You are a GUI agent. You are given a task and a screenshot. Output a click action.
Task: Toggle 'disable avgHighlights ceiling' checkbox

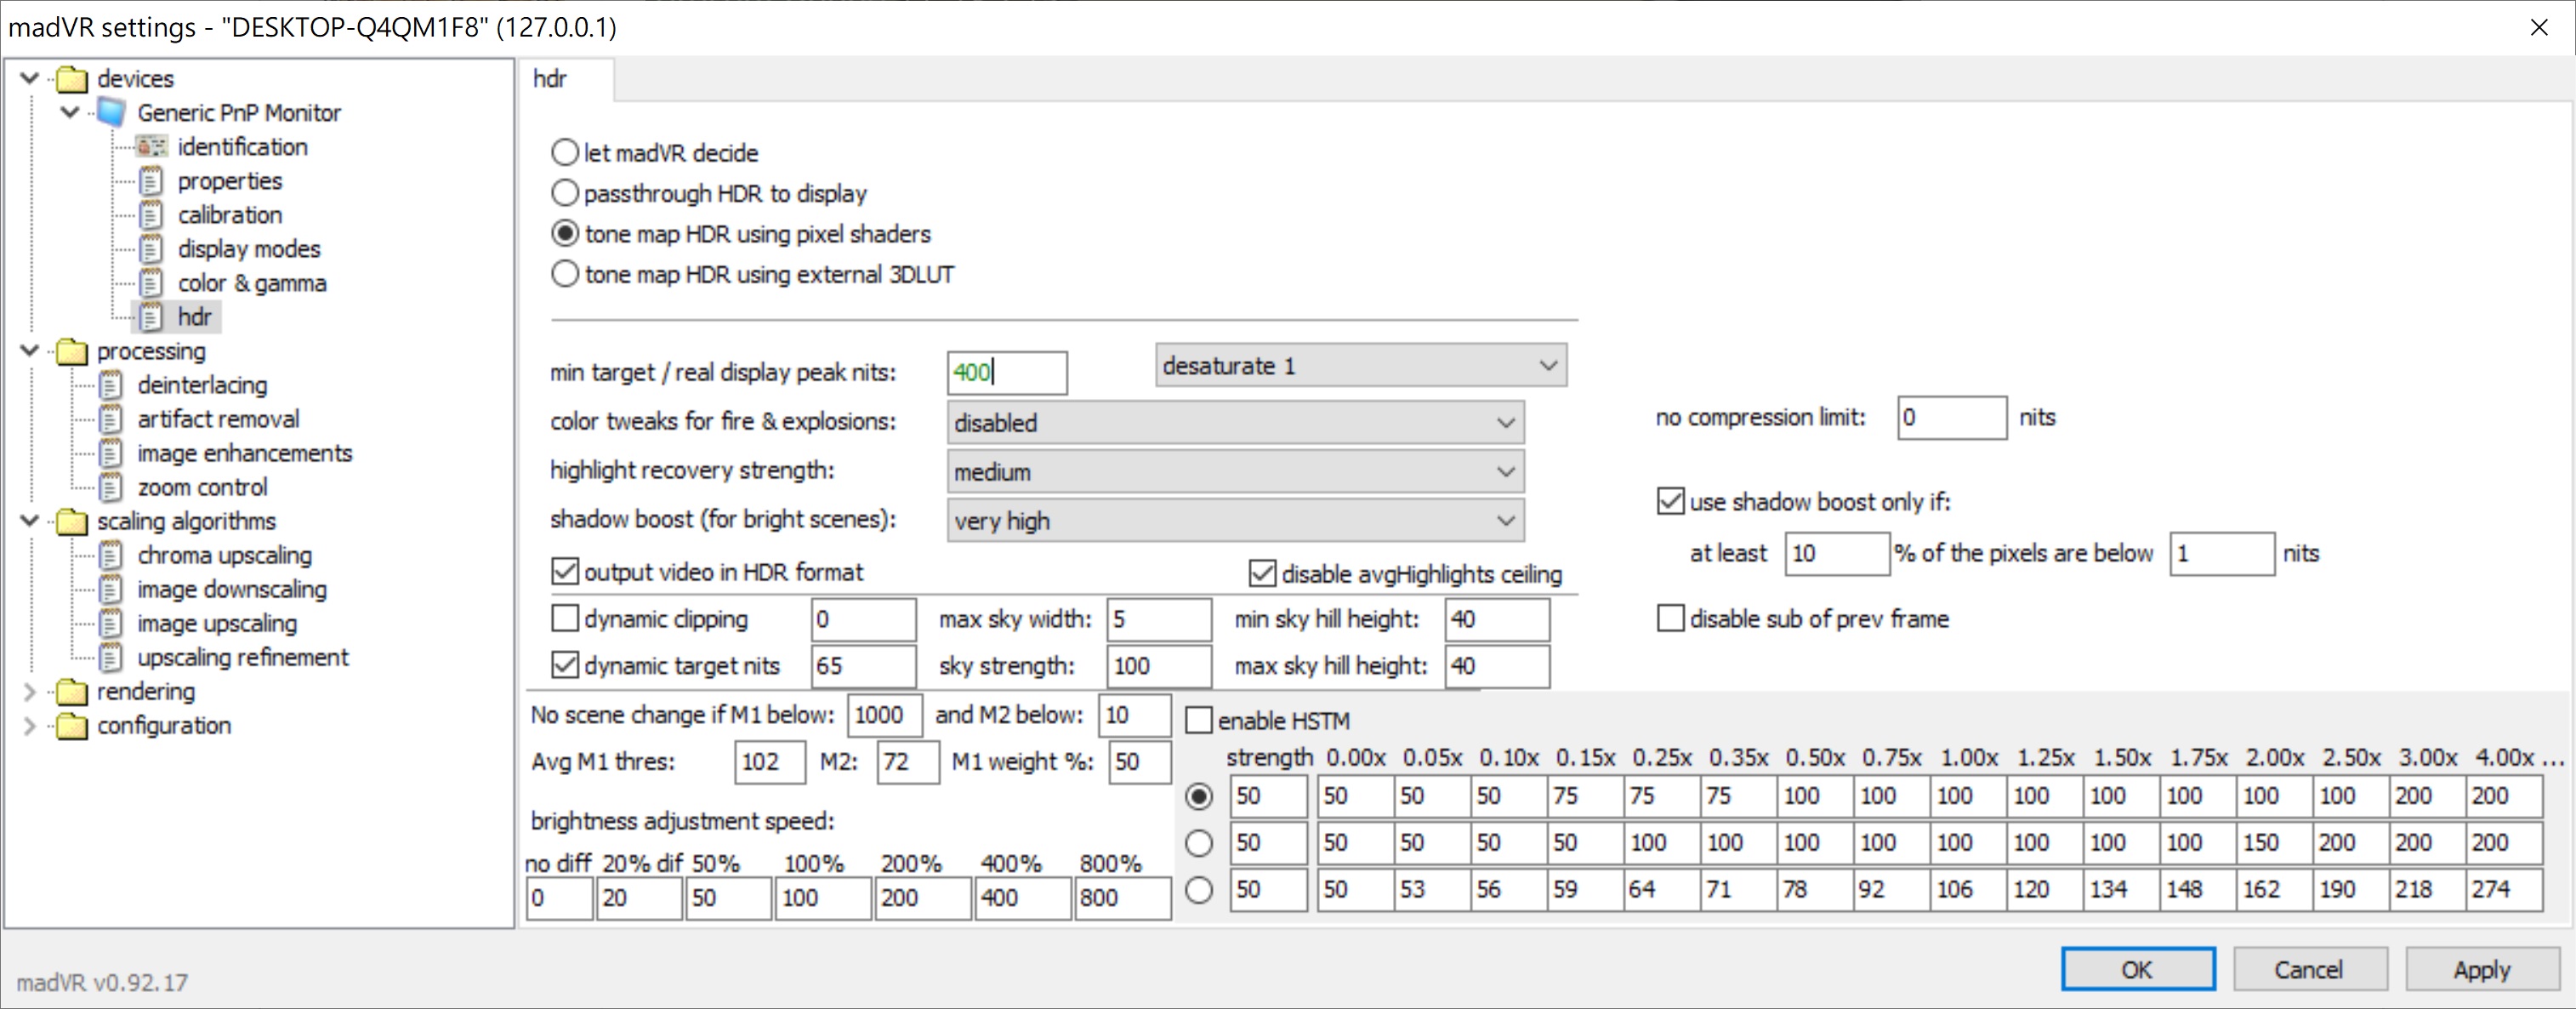coord(1262,574)
